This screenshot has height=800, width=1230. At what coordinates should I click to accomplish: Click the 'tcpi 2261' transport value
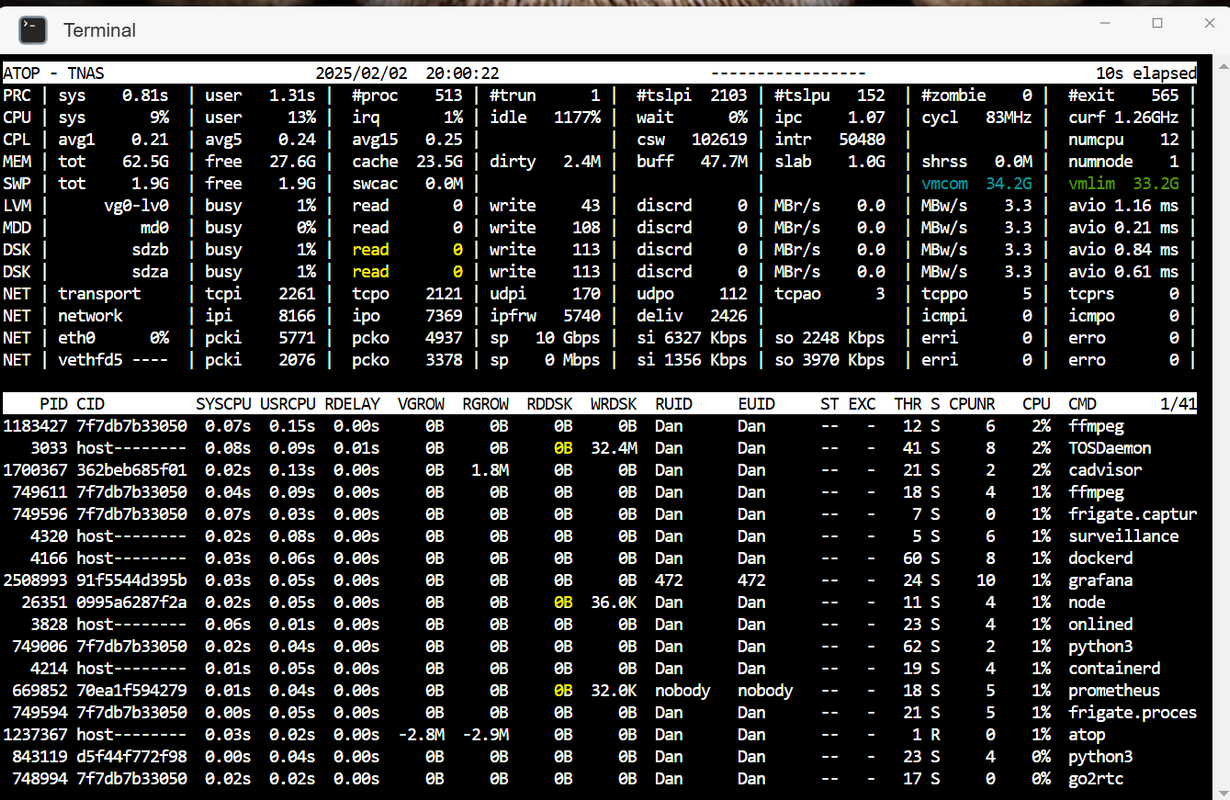click(260, 293)
